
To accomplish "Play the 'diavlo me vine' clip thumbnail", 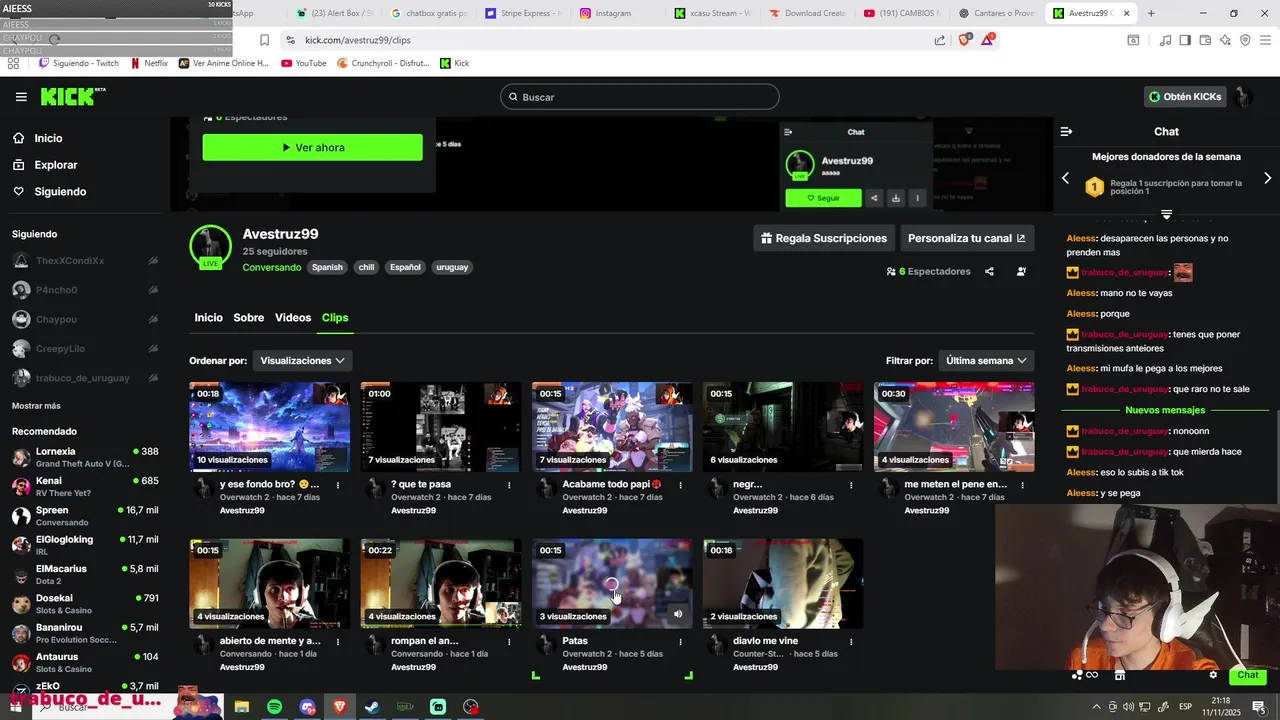I will [783, 584].
